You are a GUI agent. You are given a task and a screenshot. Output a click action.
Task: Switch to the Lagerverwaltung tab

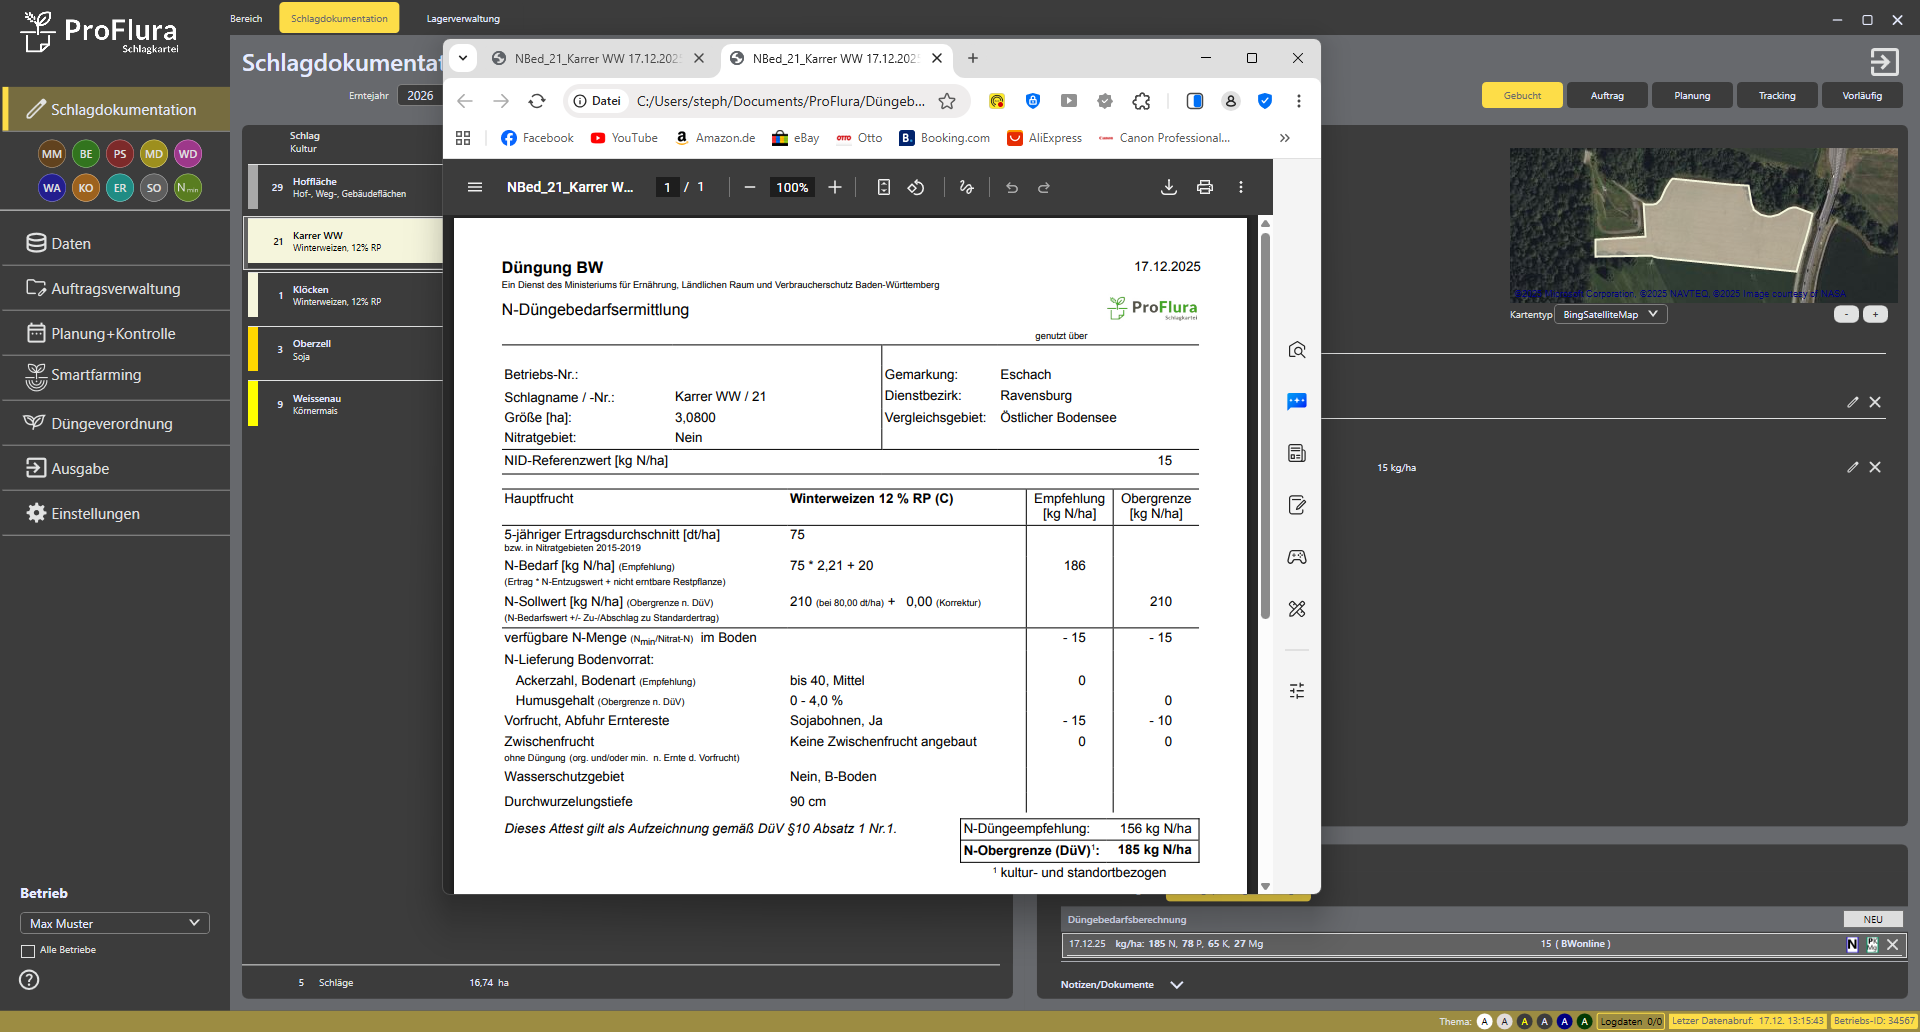[463, 19]
